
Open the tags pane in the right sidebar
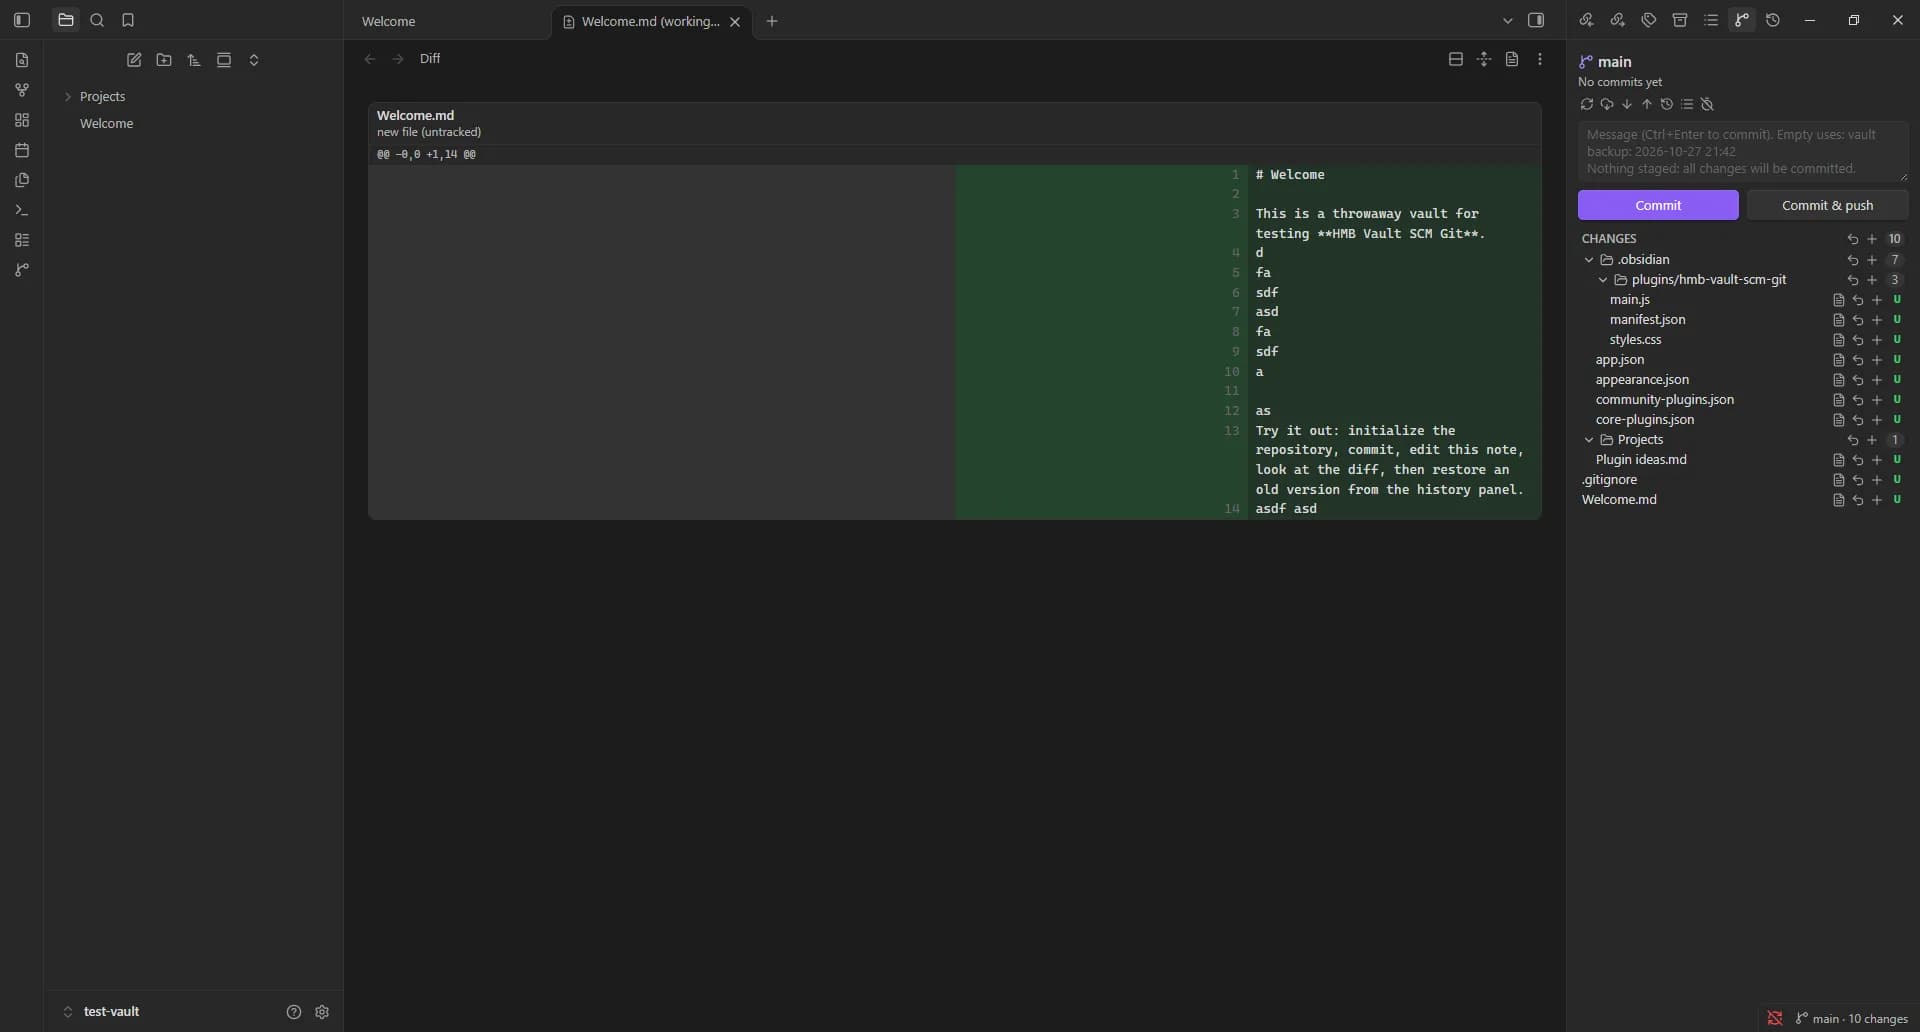click(1649, 20)
